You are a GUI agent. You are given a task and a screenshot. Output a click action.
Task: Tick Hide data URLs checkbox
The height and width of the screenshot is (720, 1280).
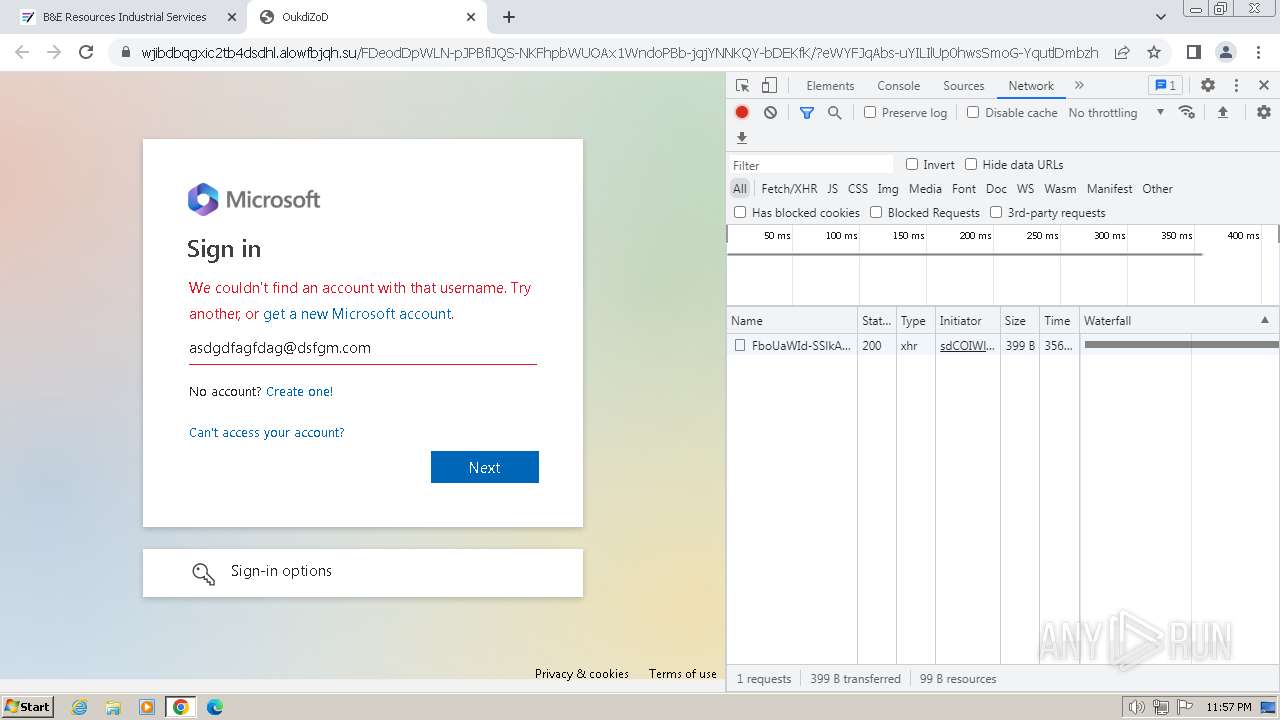point(971,164)
